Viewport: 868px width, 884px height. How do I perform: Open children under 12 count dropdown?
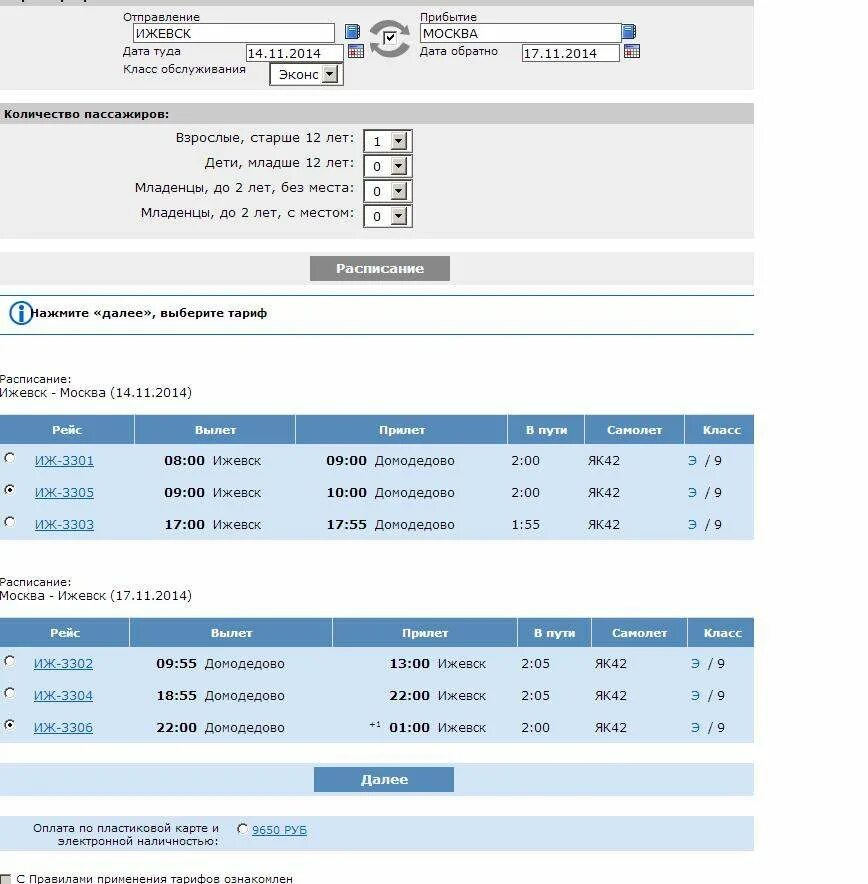(388, 166)
